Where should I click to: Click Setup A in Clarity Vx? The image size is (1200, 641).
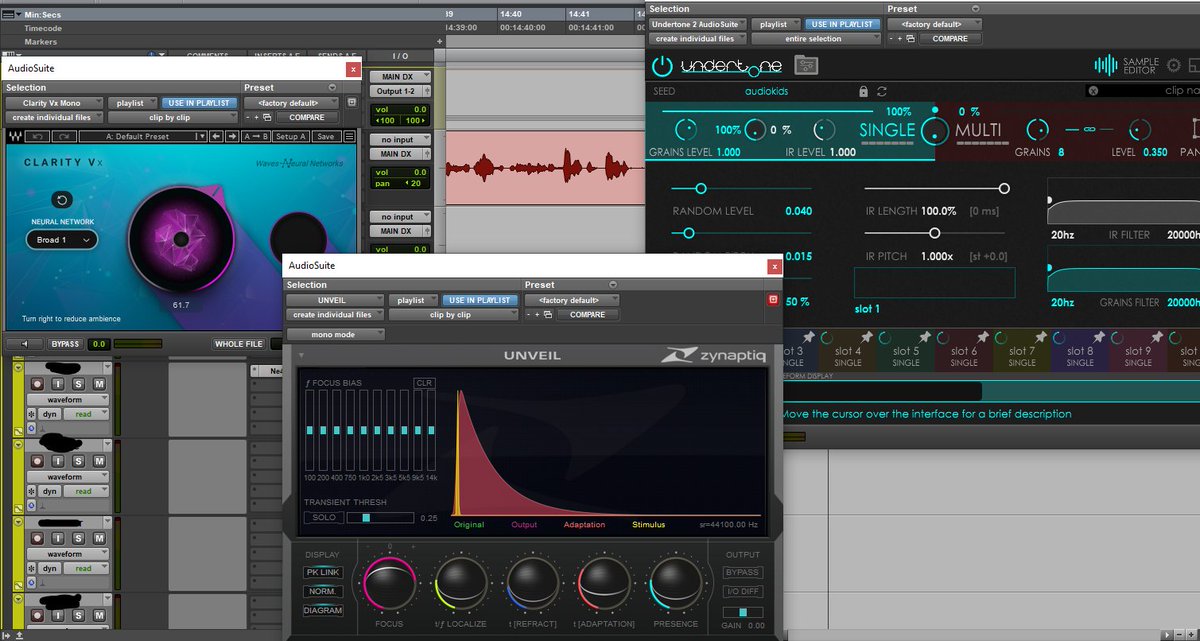click(x=291, y=136)
